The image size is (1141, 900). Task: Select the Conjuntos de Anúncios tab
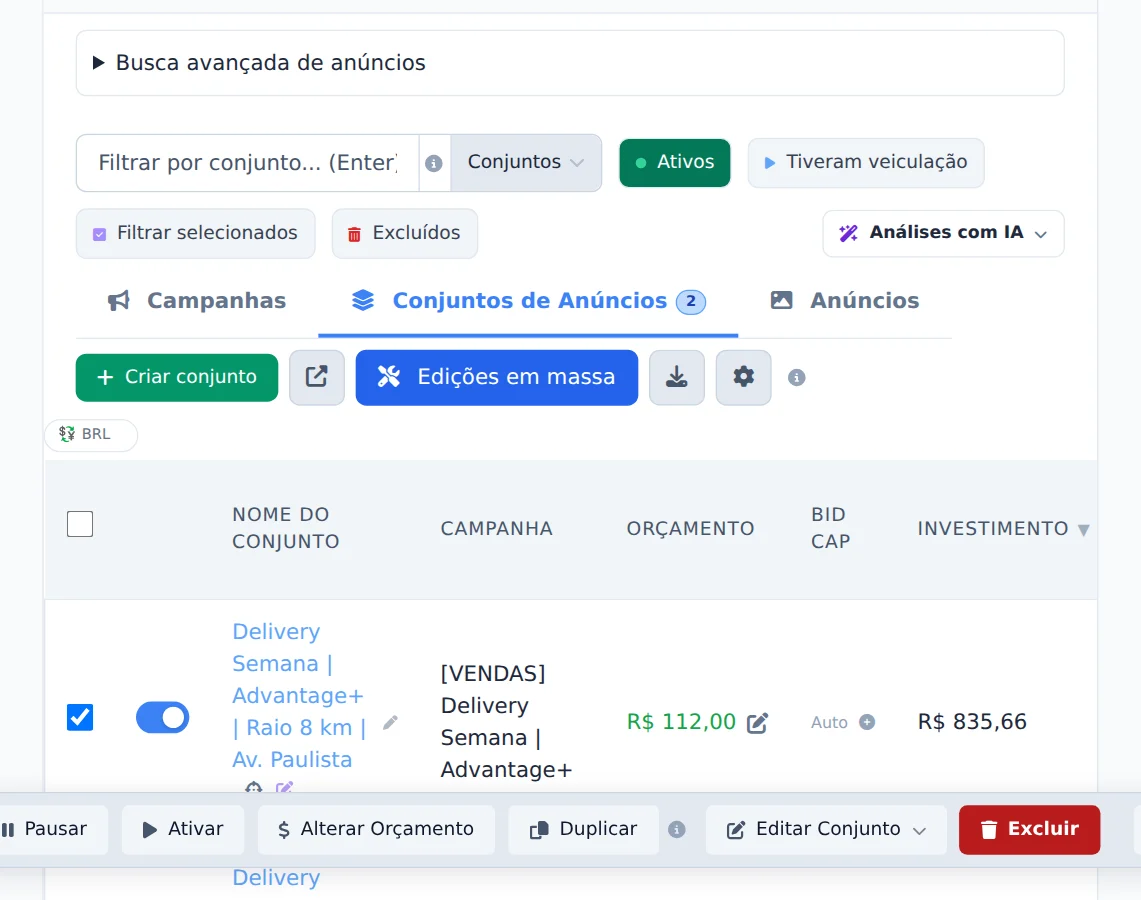tap(528, 300)
